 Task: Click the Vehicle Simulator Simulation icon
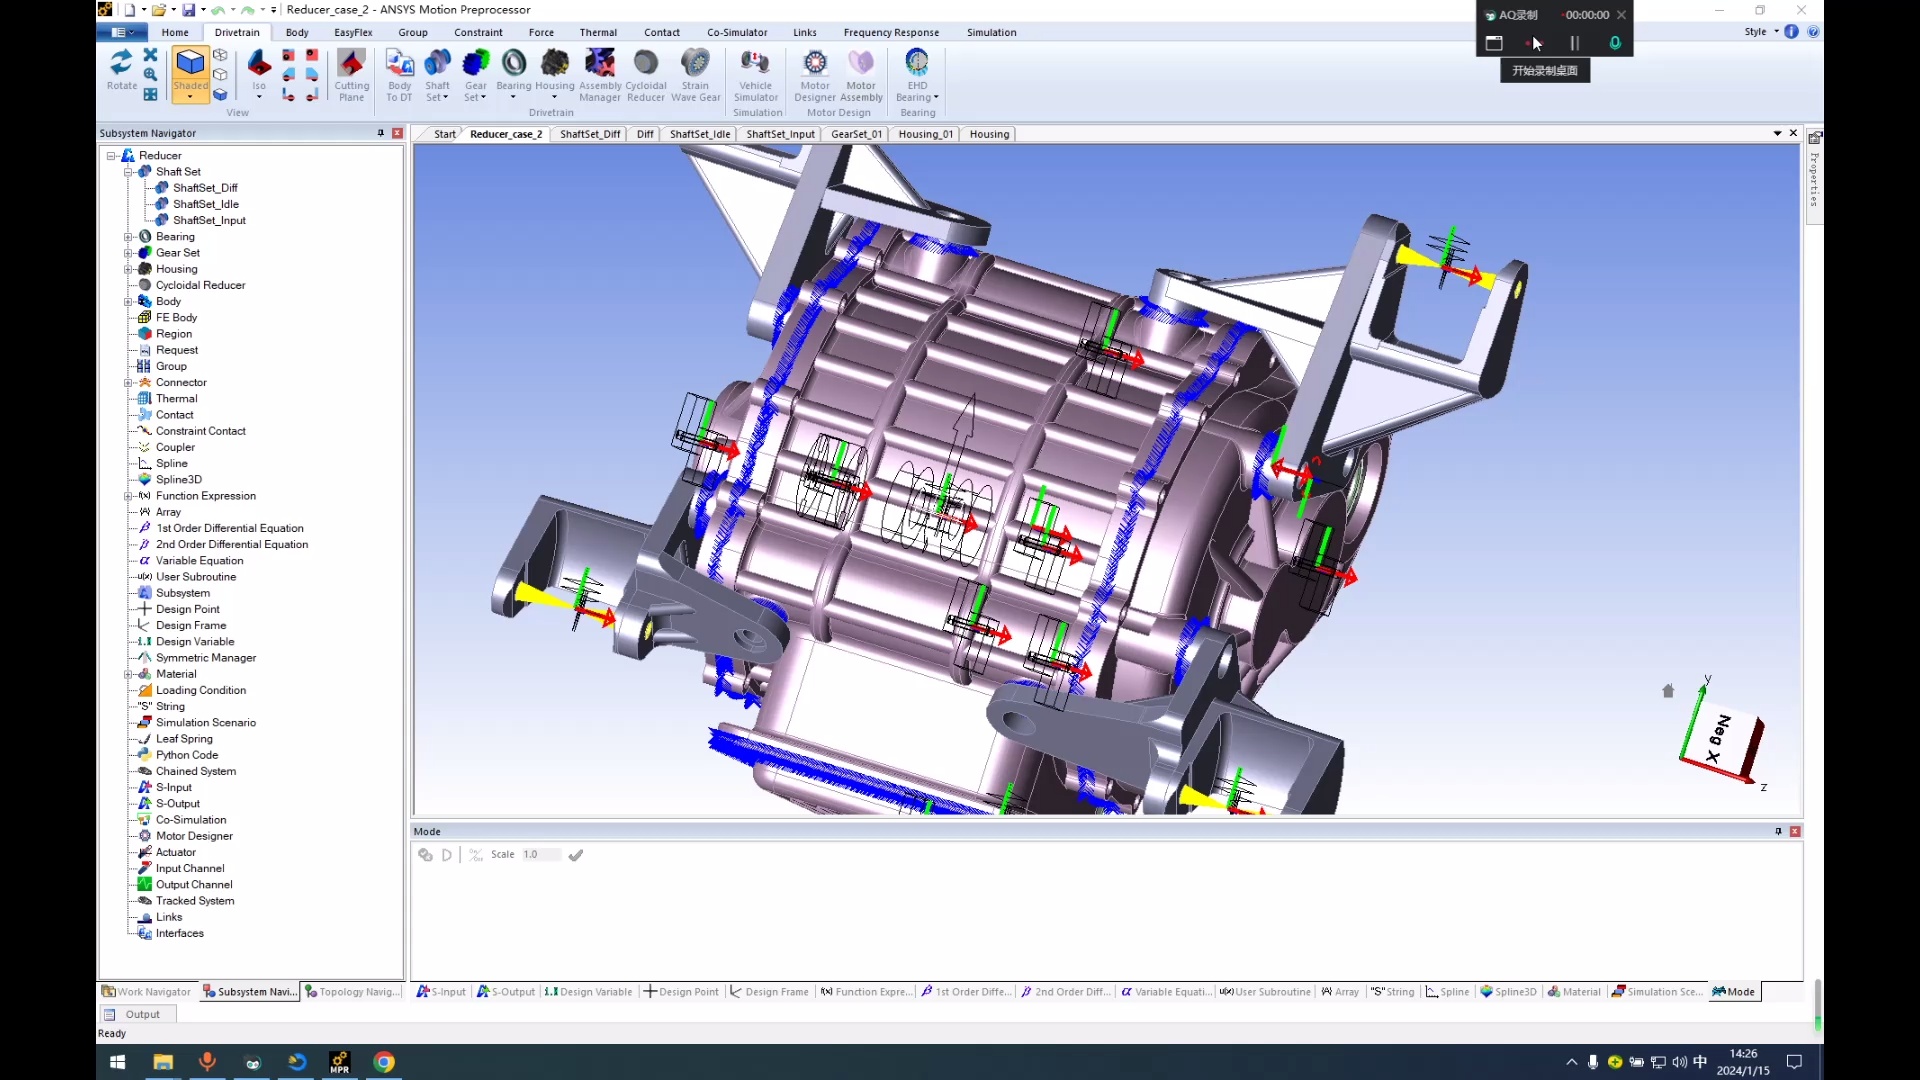[756, 75]
